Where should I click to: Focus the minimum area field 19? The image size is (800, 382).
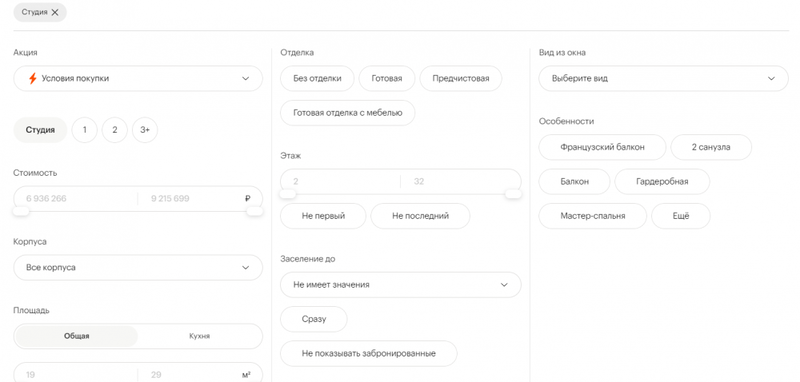click(x=76, y=374)
